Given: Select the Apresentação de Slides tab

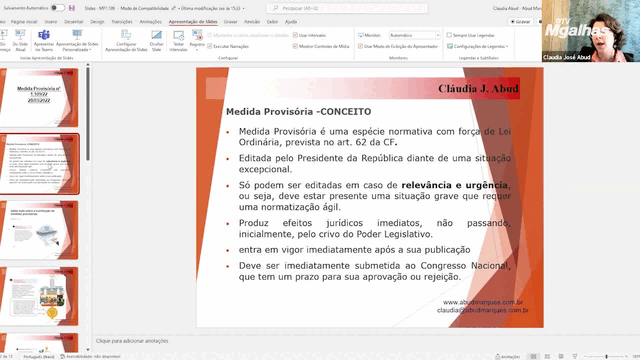Looking at the screenshot, I should point(193,22).
